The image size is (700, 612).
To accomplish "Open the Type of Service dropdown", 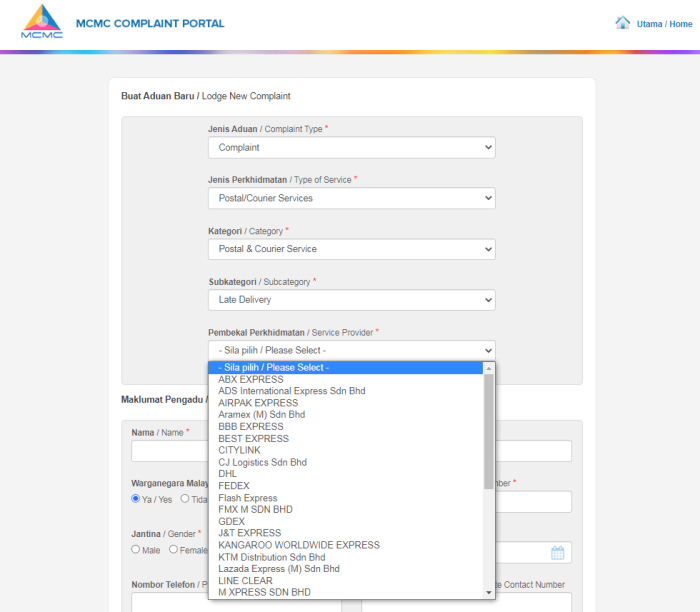I will pyautogui.click(x=351, y=198).
